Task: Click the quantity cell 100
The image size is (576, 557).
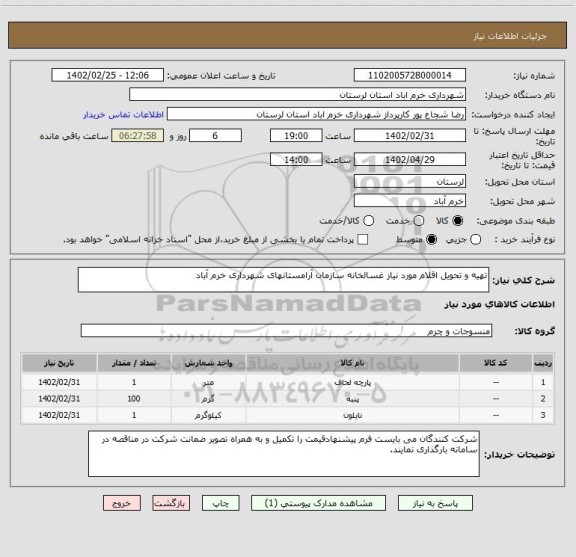Action: [x=134, y=399]
